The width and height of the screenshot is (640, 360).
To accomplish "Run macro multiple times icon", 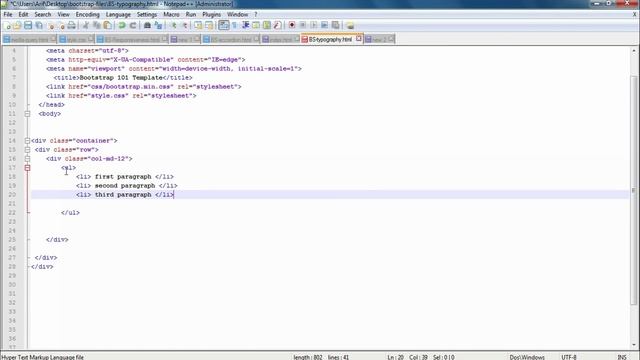I will [x=324, y=25].
